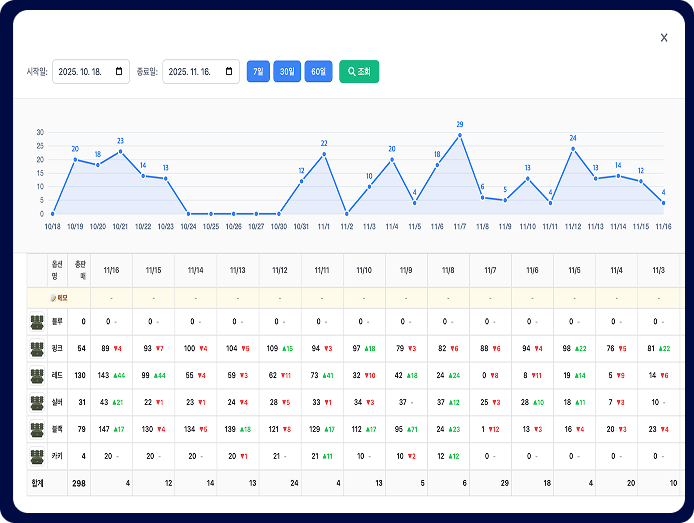
Task: Close the dialog with the X
Action: click(664, 38)
